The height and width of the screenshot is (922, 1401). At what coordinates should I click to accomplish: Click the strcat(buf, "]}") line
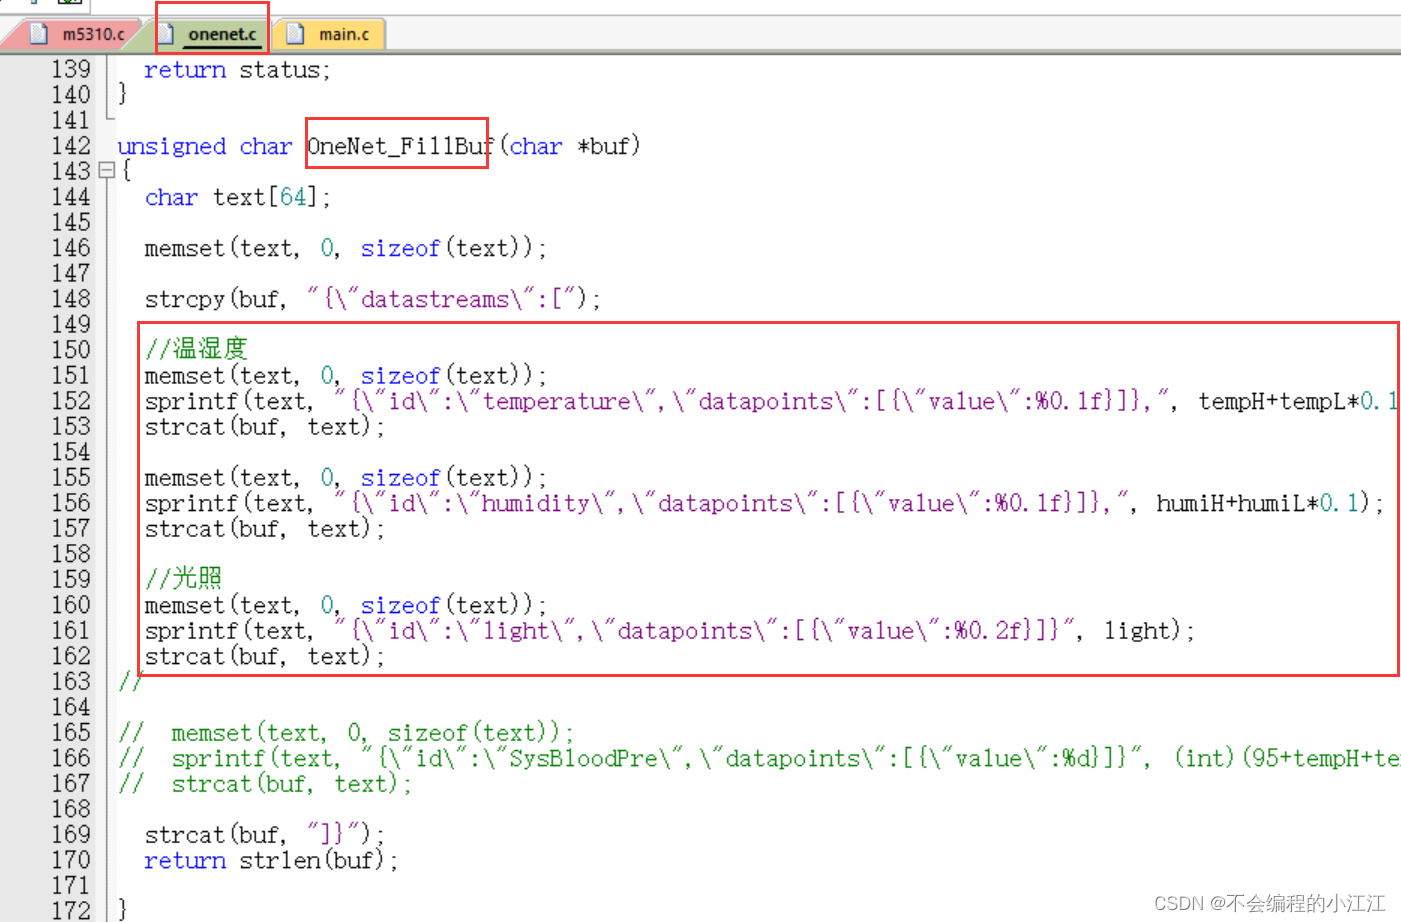click(x=264, y=834)
